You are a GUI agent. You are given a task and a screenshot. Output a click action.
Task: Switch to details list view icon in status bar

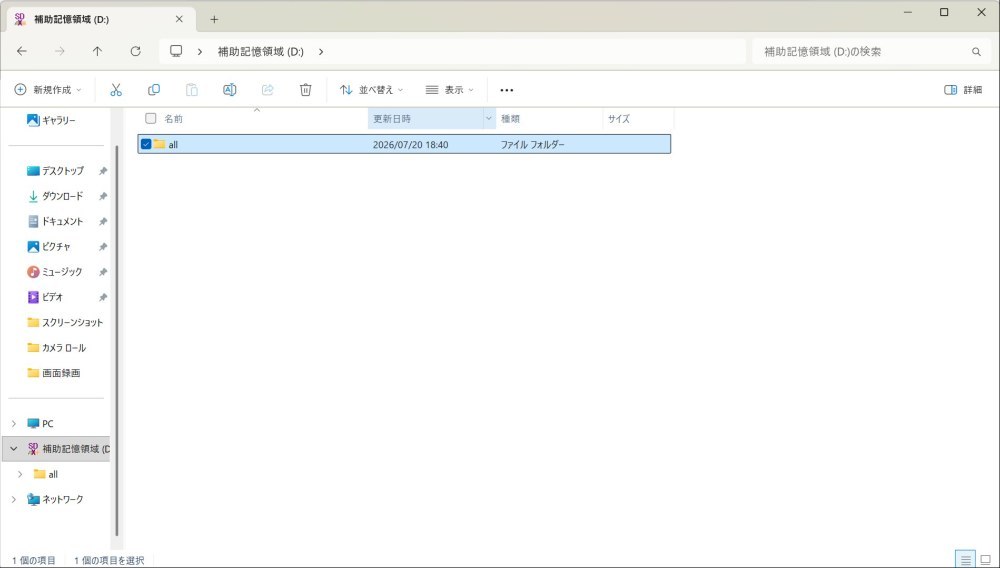point(966,560)
